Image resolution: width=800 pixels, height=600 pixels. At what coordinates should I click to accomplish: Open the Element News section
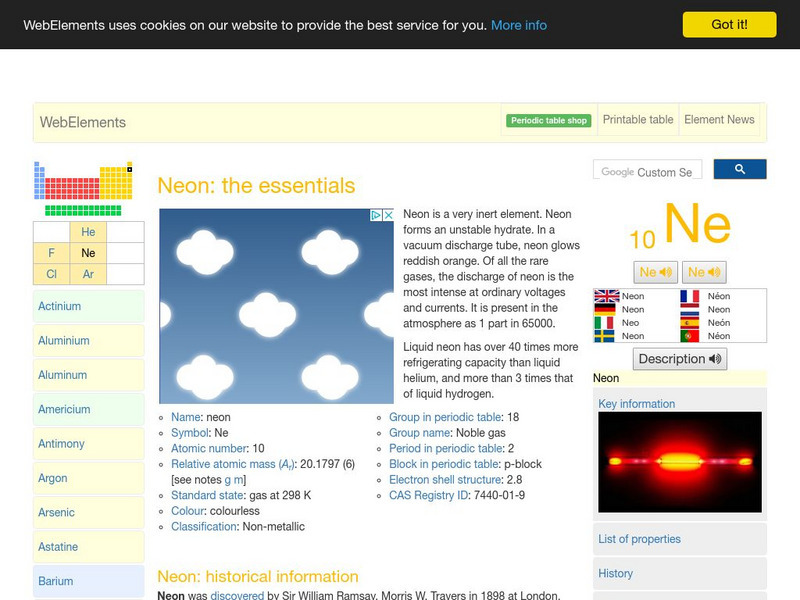pyautogui.click(x=719, y=119)
